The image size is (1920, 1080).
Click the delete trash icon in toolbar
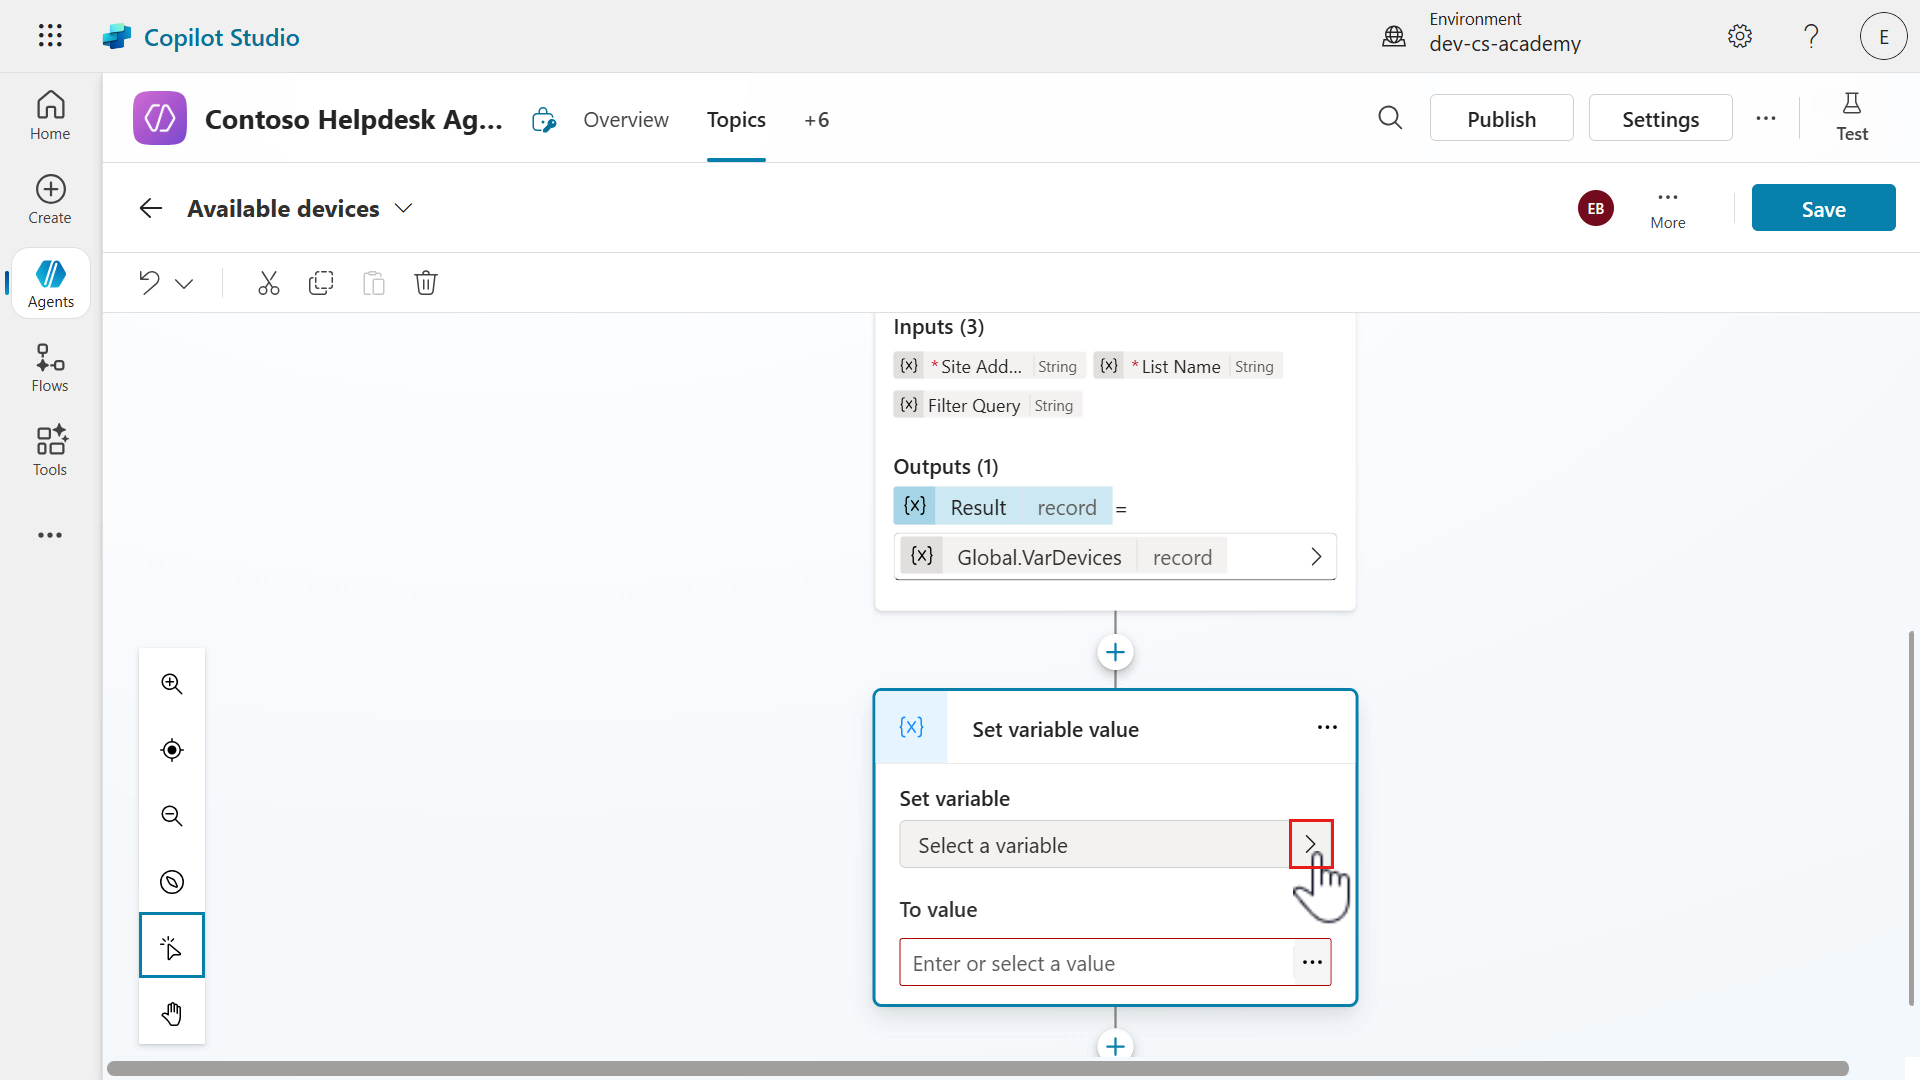pyautogui.click(x=426, y=283)
